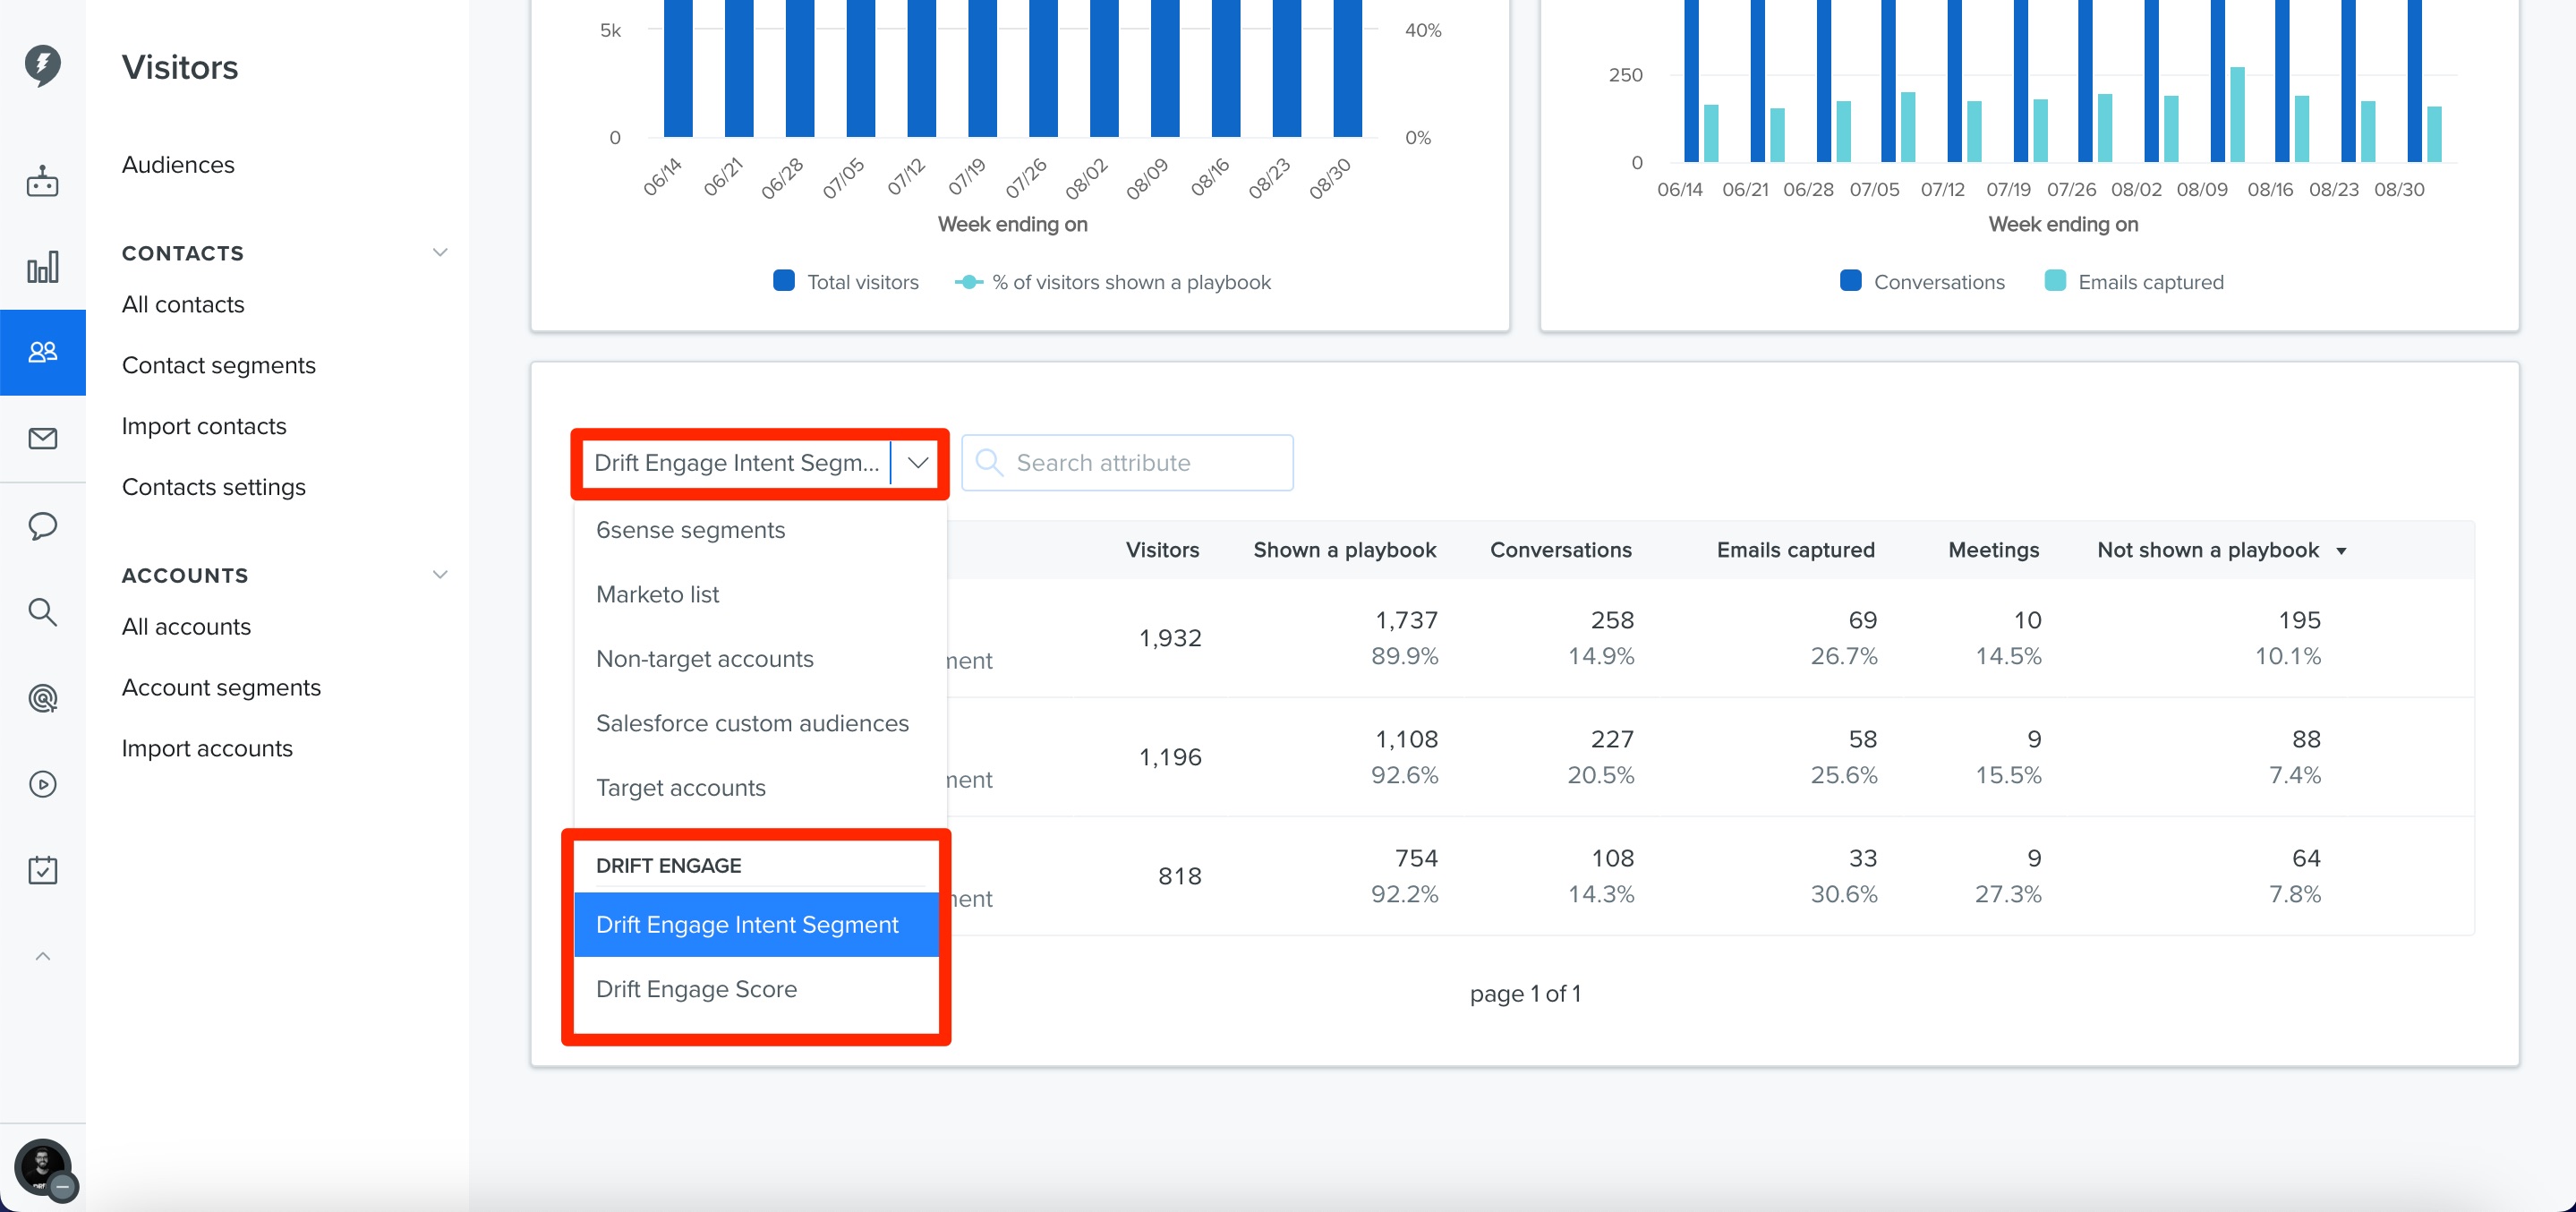Choose Marketo list option
The width and height of the screenshot is (2576, 1212).
click(x=758, y=594)
